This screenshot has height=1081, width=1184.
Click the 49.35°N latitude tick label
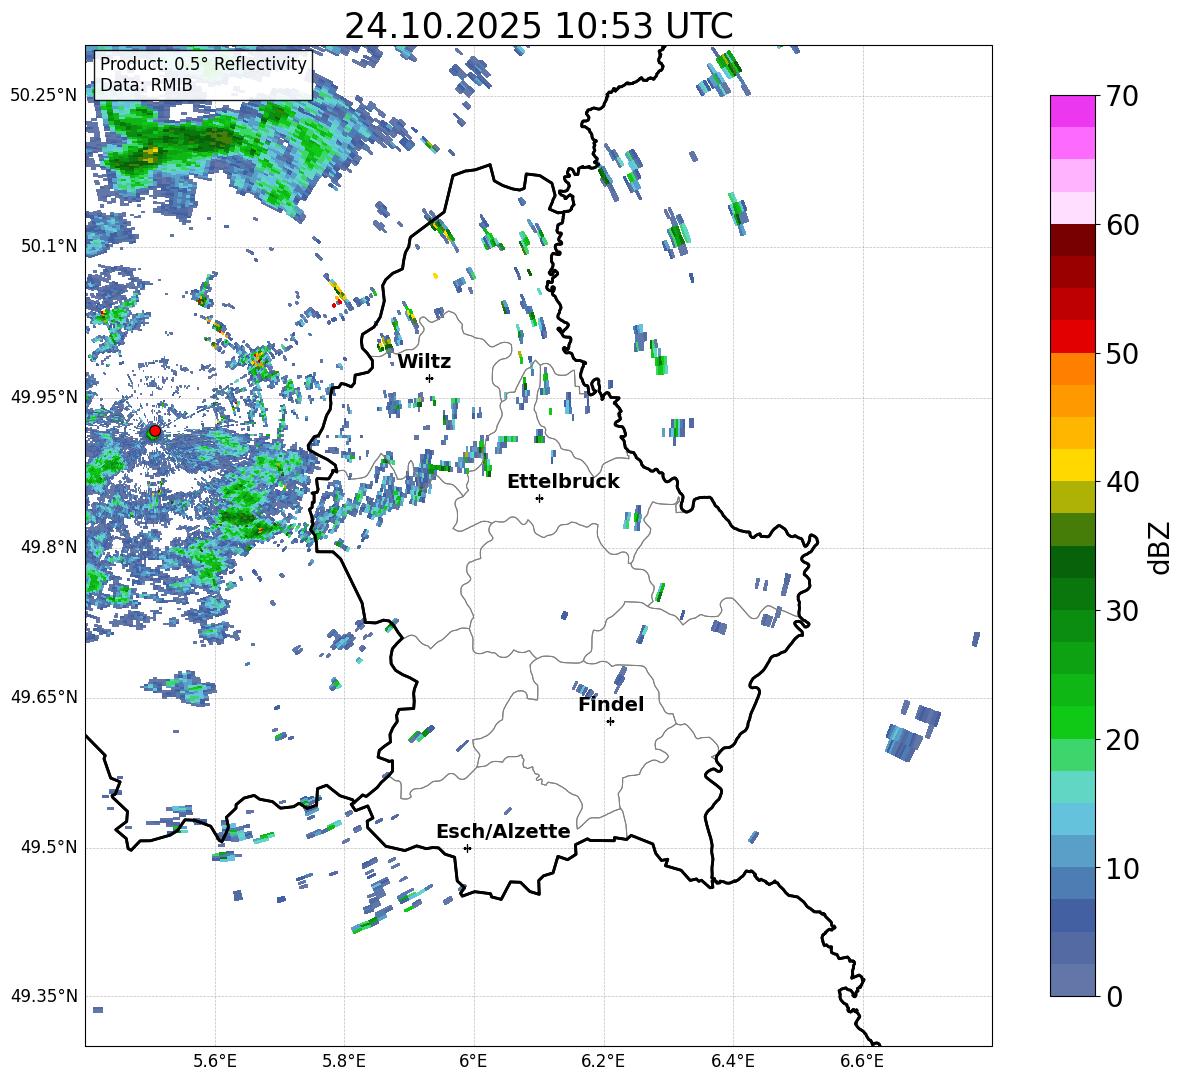point(44,996)
